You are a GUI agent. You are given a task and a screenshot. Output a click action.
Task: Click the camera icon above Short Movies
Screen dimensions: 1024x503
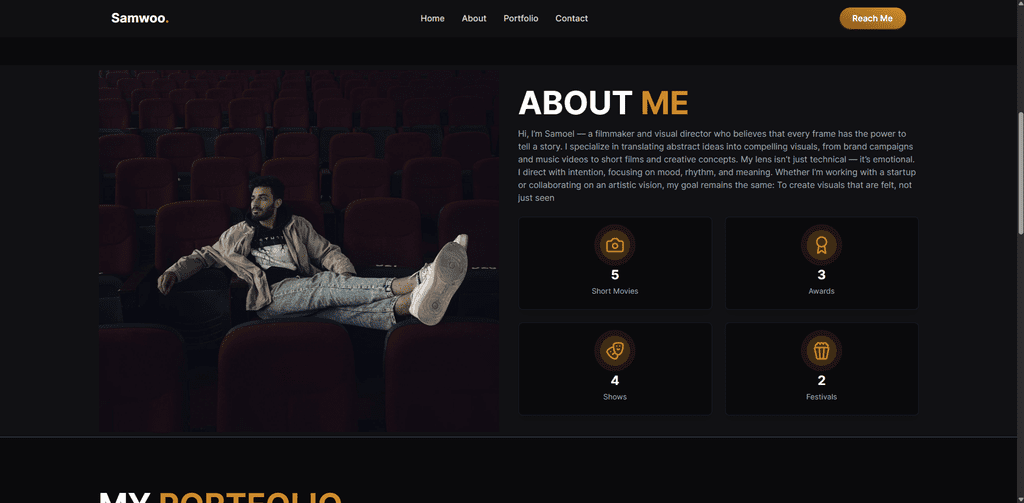[615, 246]
